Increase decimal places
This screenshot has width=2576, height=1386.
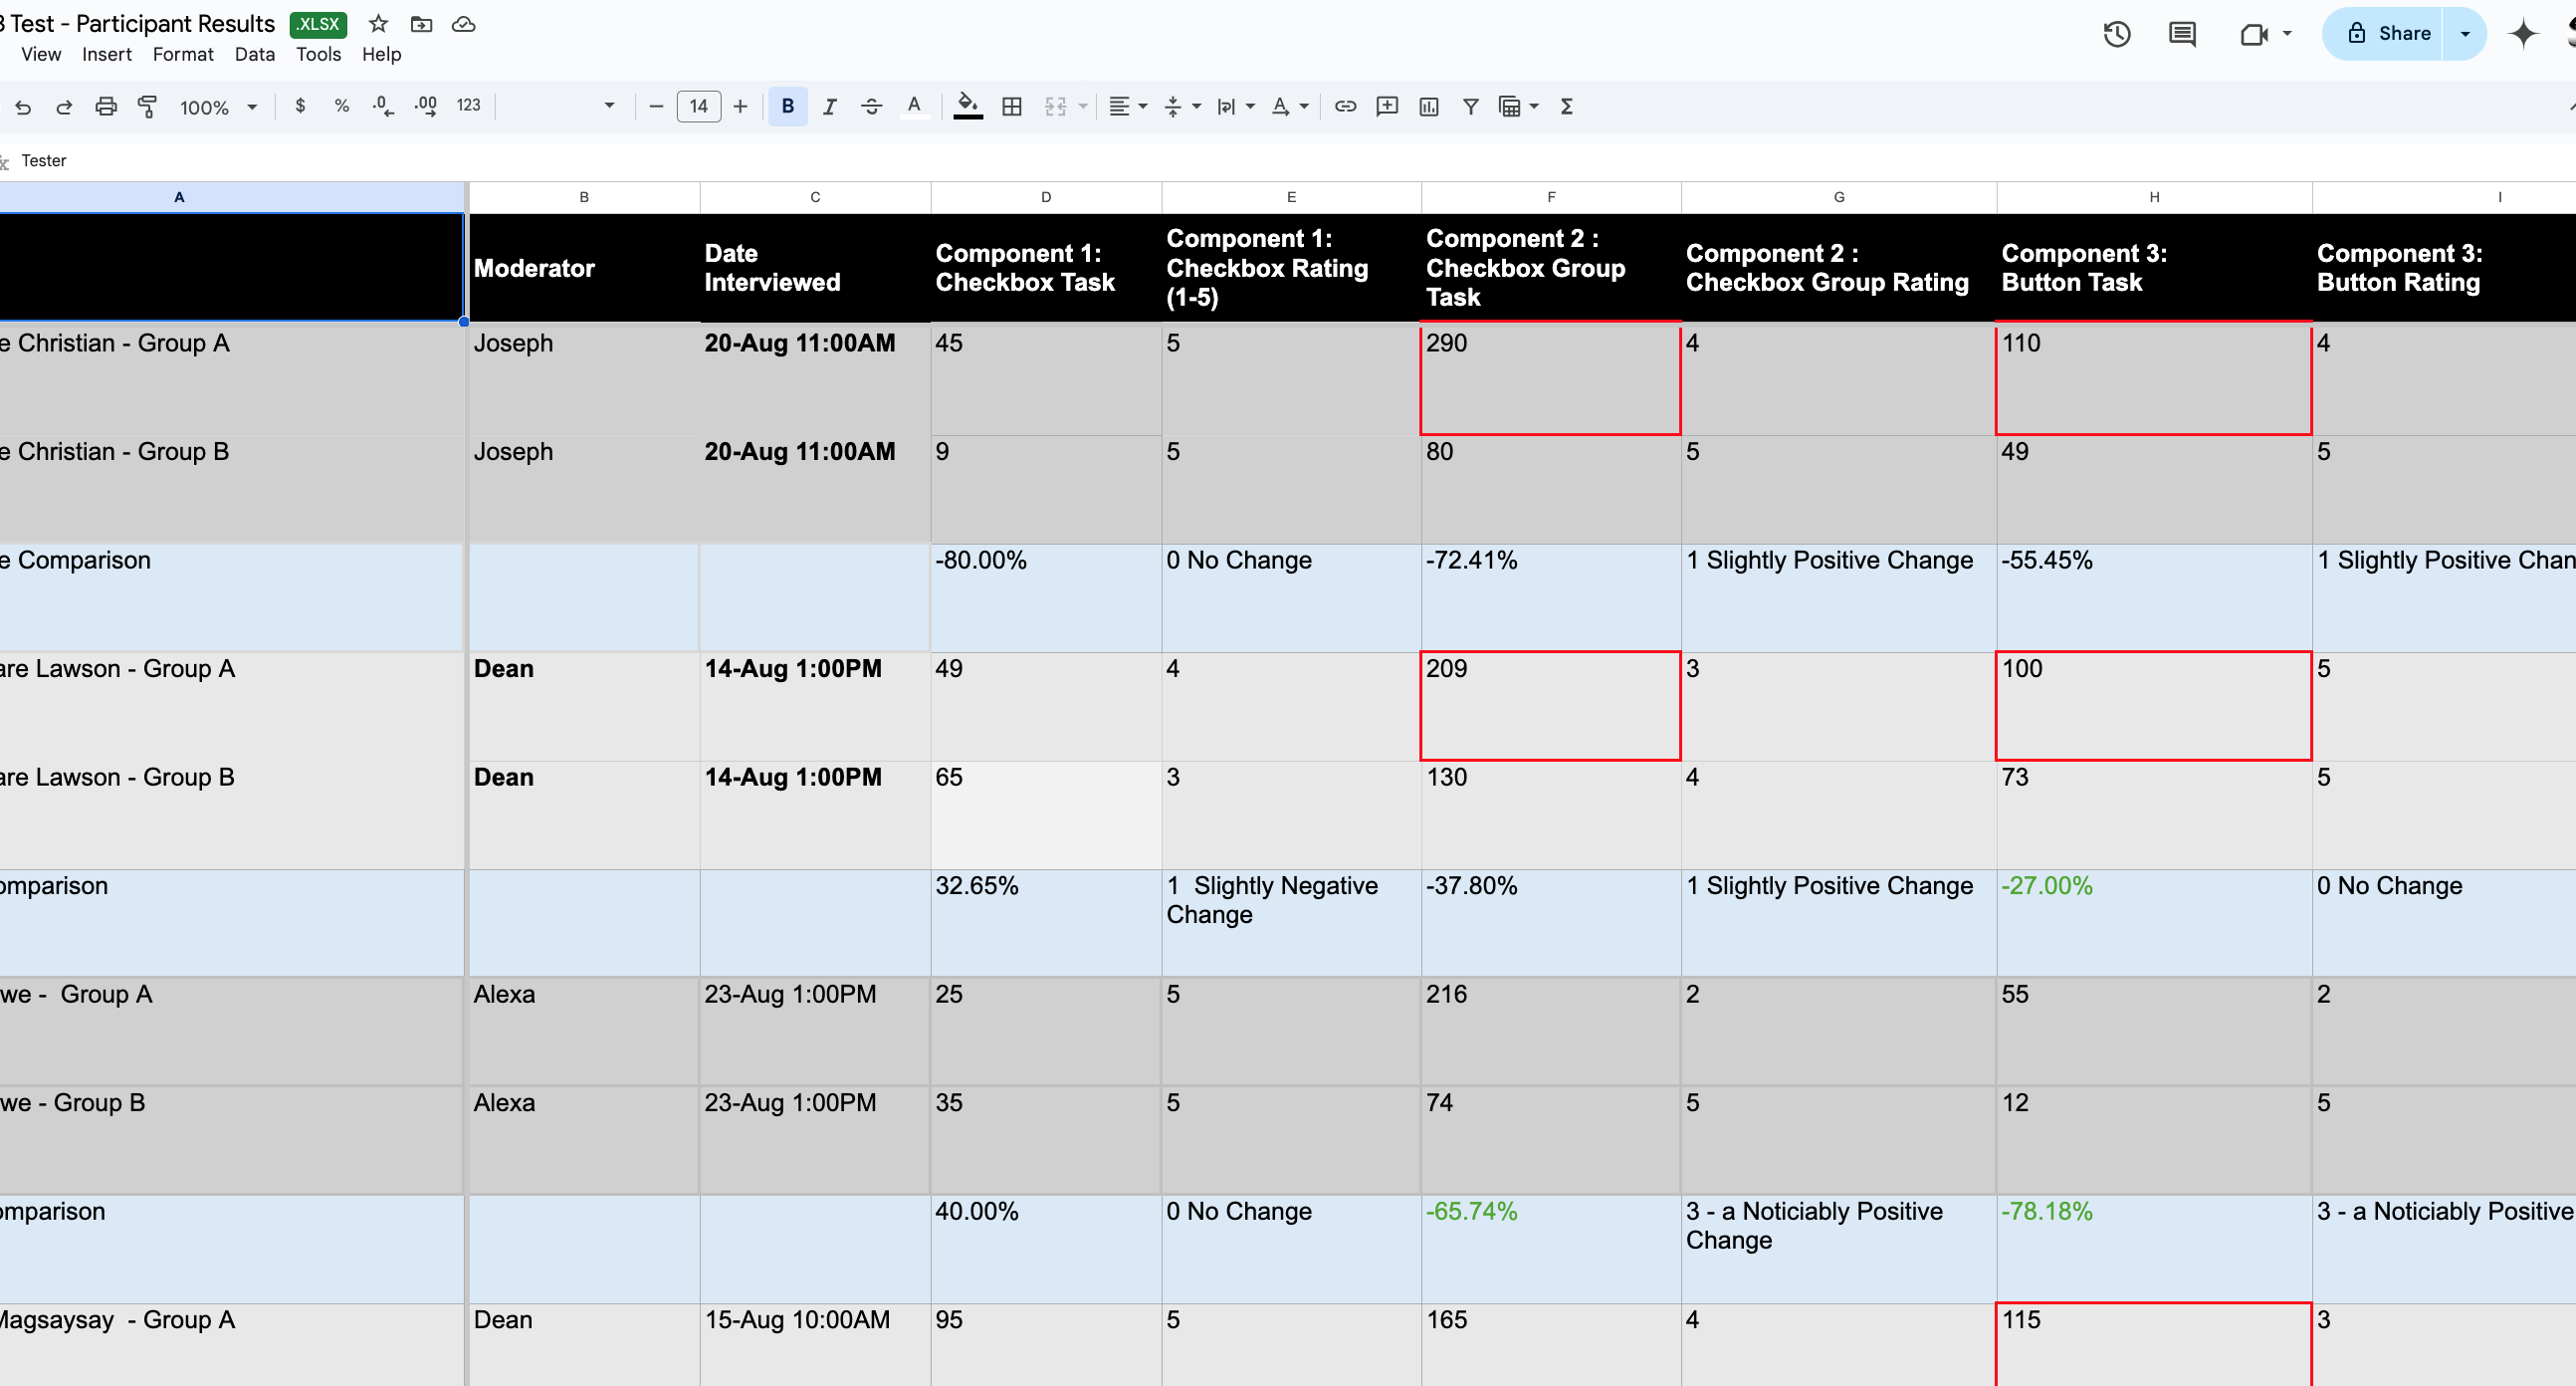tap(426, 106)
